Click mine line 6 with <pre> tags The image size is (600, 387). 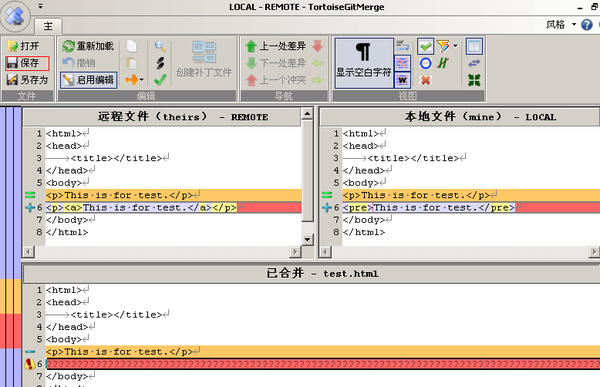point(471,207)
